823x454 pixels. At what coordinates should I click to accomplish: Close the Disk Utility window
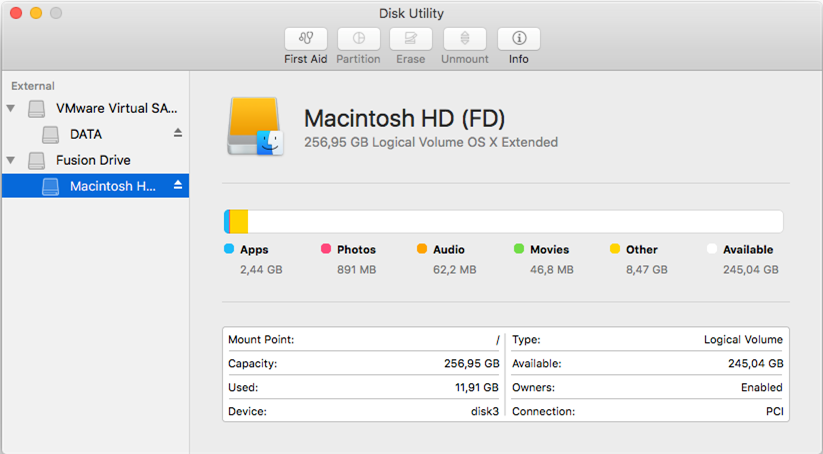click(x=16, y=13)
